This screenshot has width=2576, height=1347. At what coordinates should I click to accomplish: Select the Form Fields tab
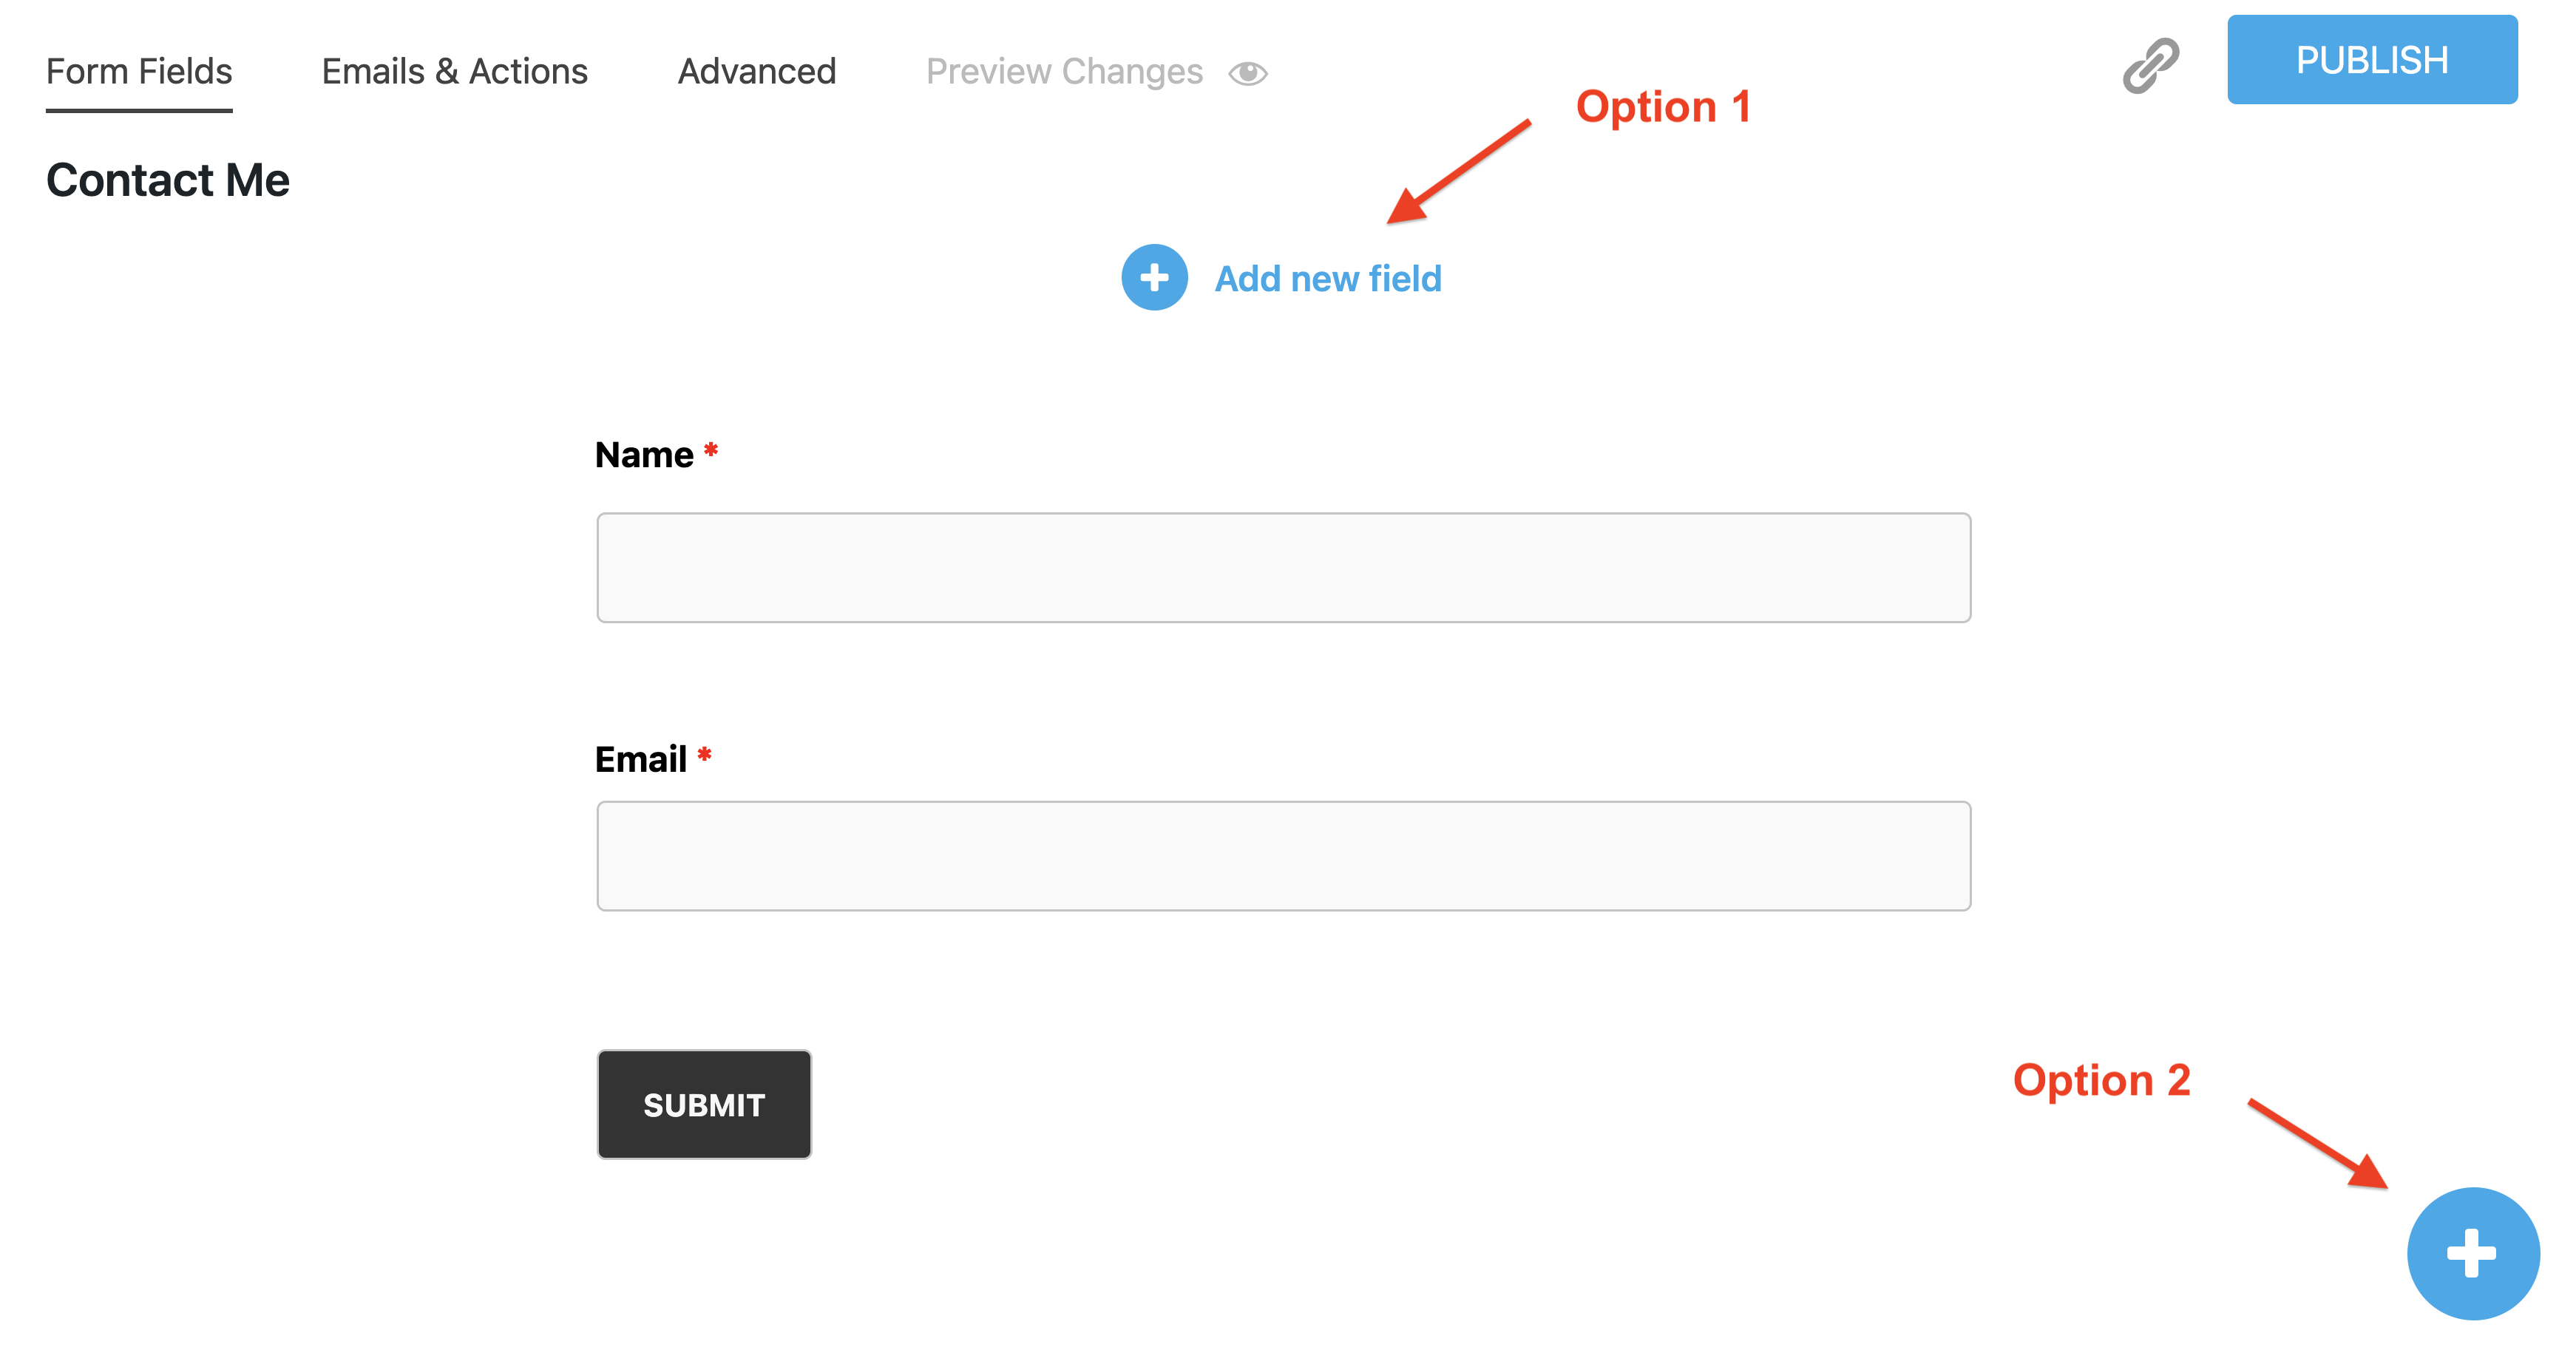click(139, 70)
